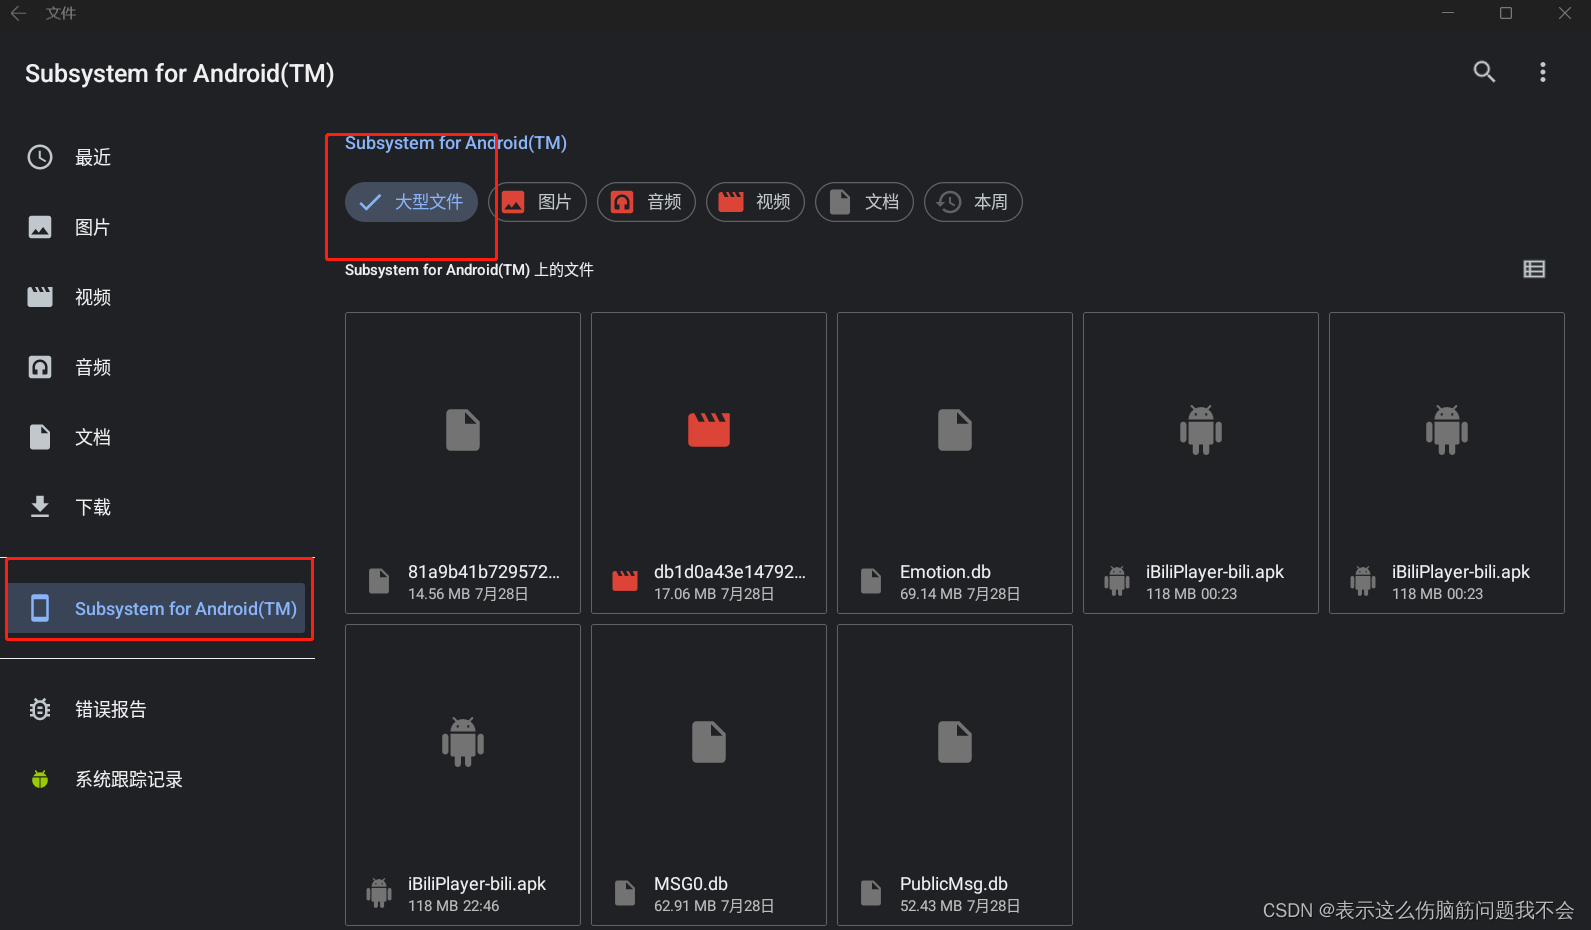
Task: Click small file icon beside PublicMsg.db name
Action: 871,893
